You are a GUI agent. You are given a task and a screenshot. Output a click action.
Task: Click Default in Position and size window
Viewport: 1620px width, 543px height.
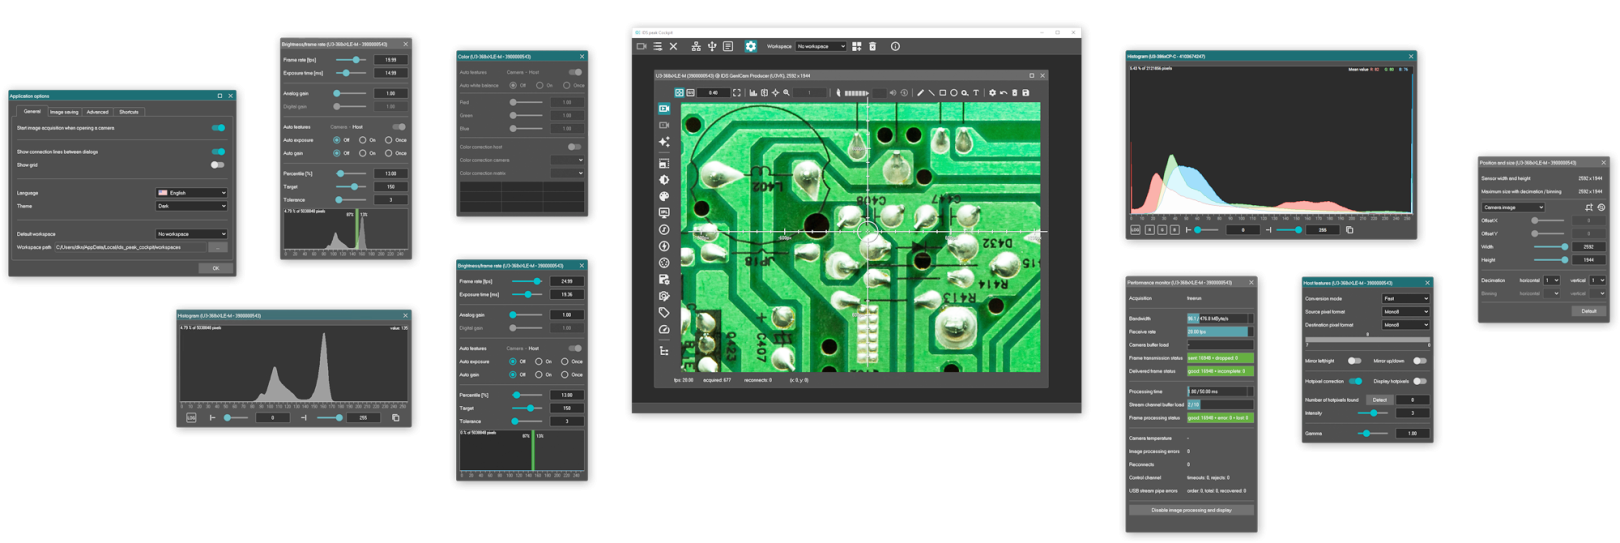click(x=1589, y=311)
